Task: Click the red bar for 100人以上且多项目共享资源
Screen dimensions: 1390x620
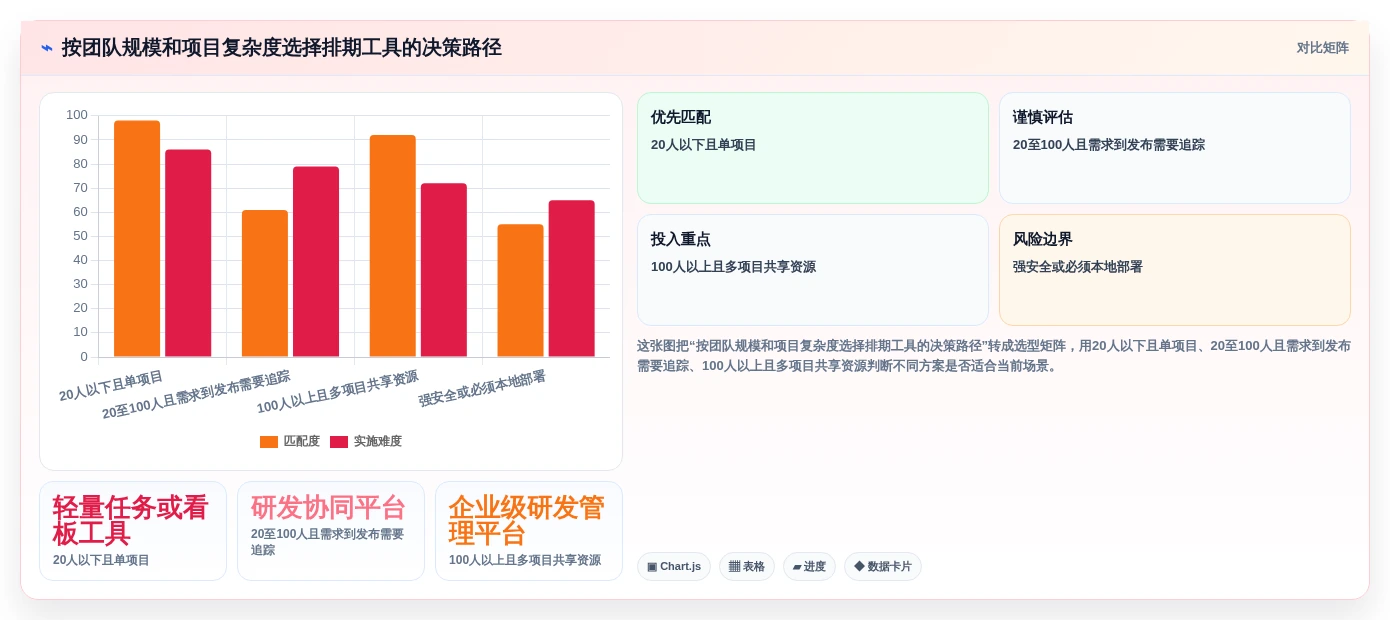Action: pyautogui.click(x=444, y=270)
